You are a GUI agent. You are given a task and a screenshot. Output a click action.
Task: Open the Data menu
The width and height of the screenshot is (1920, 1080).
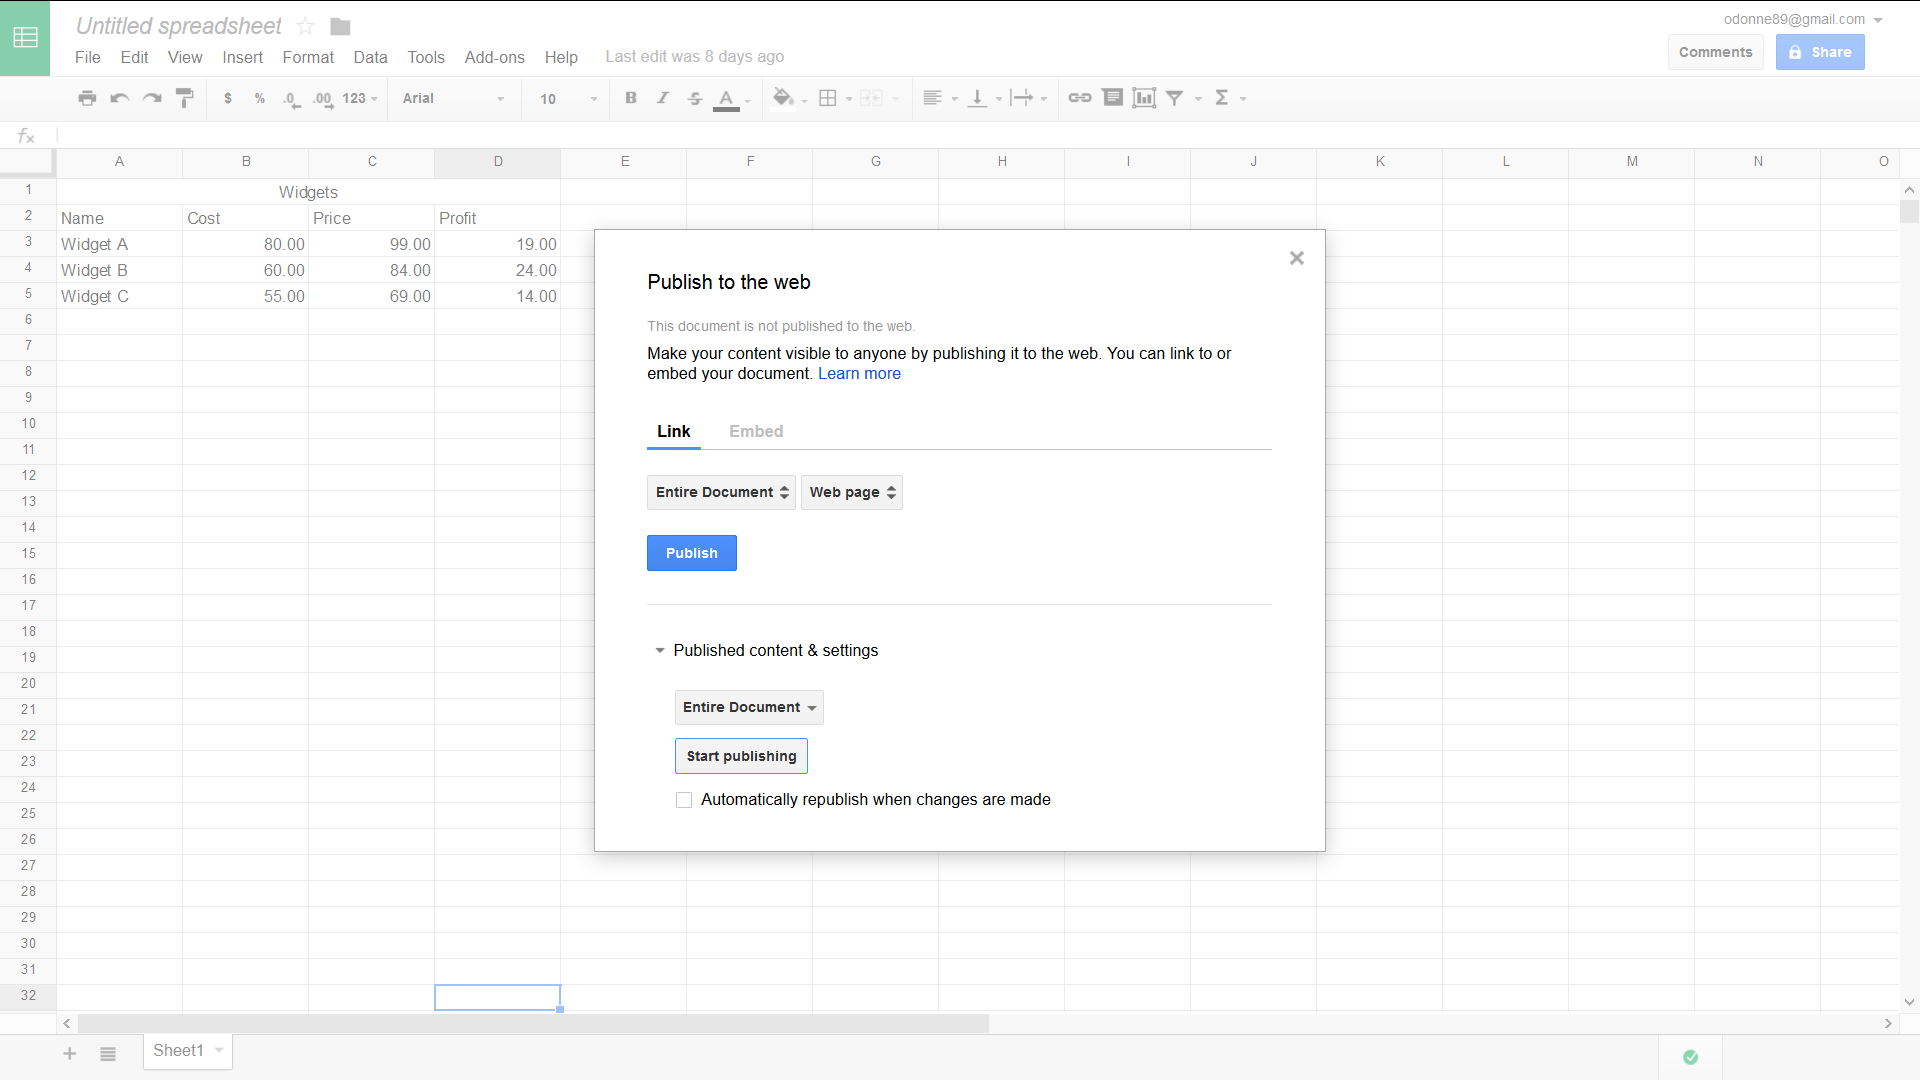pos(370,57)
